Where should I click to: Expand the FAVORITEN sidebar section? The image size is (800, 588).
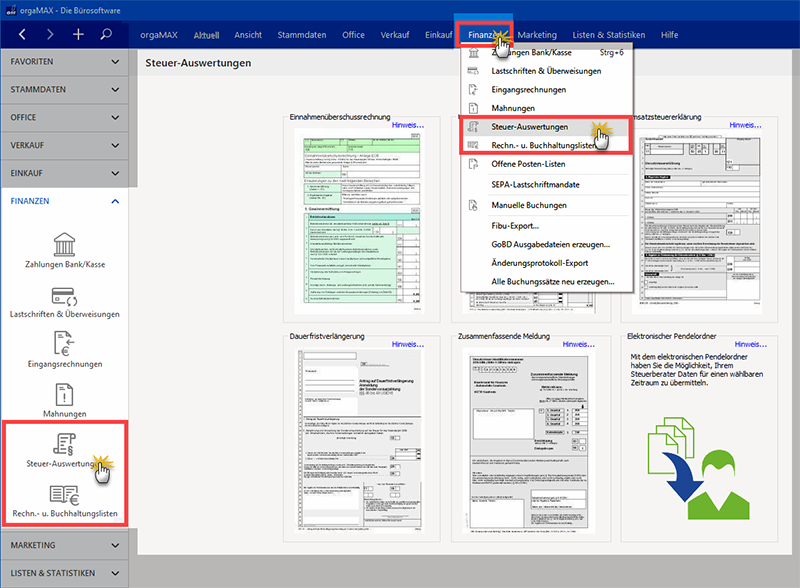(x=65, y=62)
